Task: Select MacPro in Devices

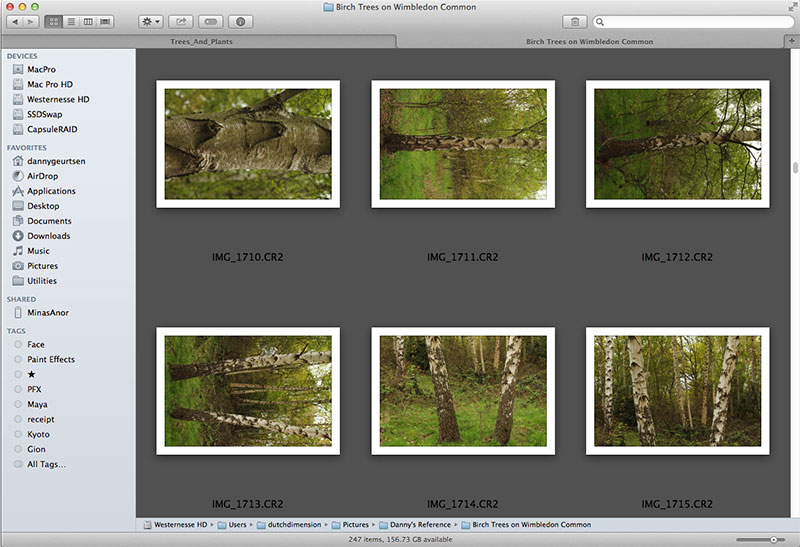Action: click(41, 69)
